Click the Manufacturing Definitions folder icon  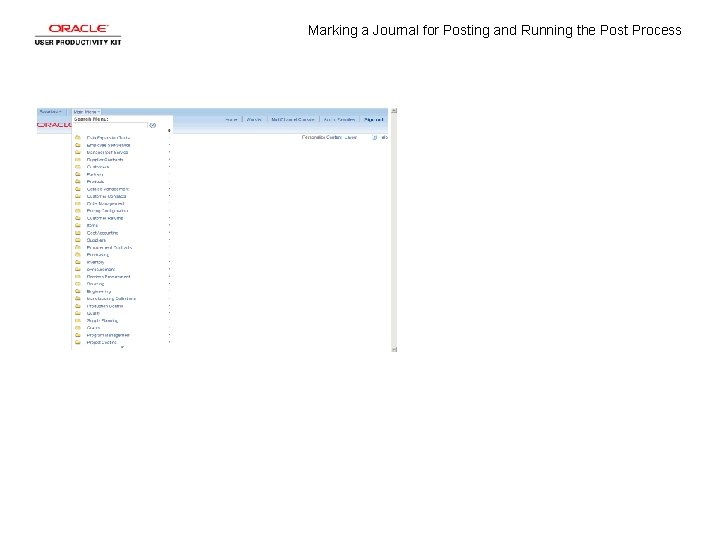point(78,298)
